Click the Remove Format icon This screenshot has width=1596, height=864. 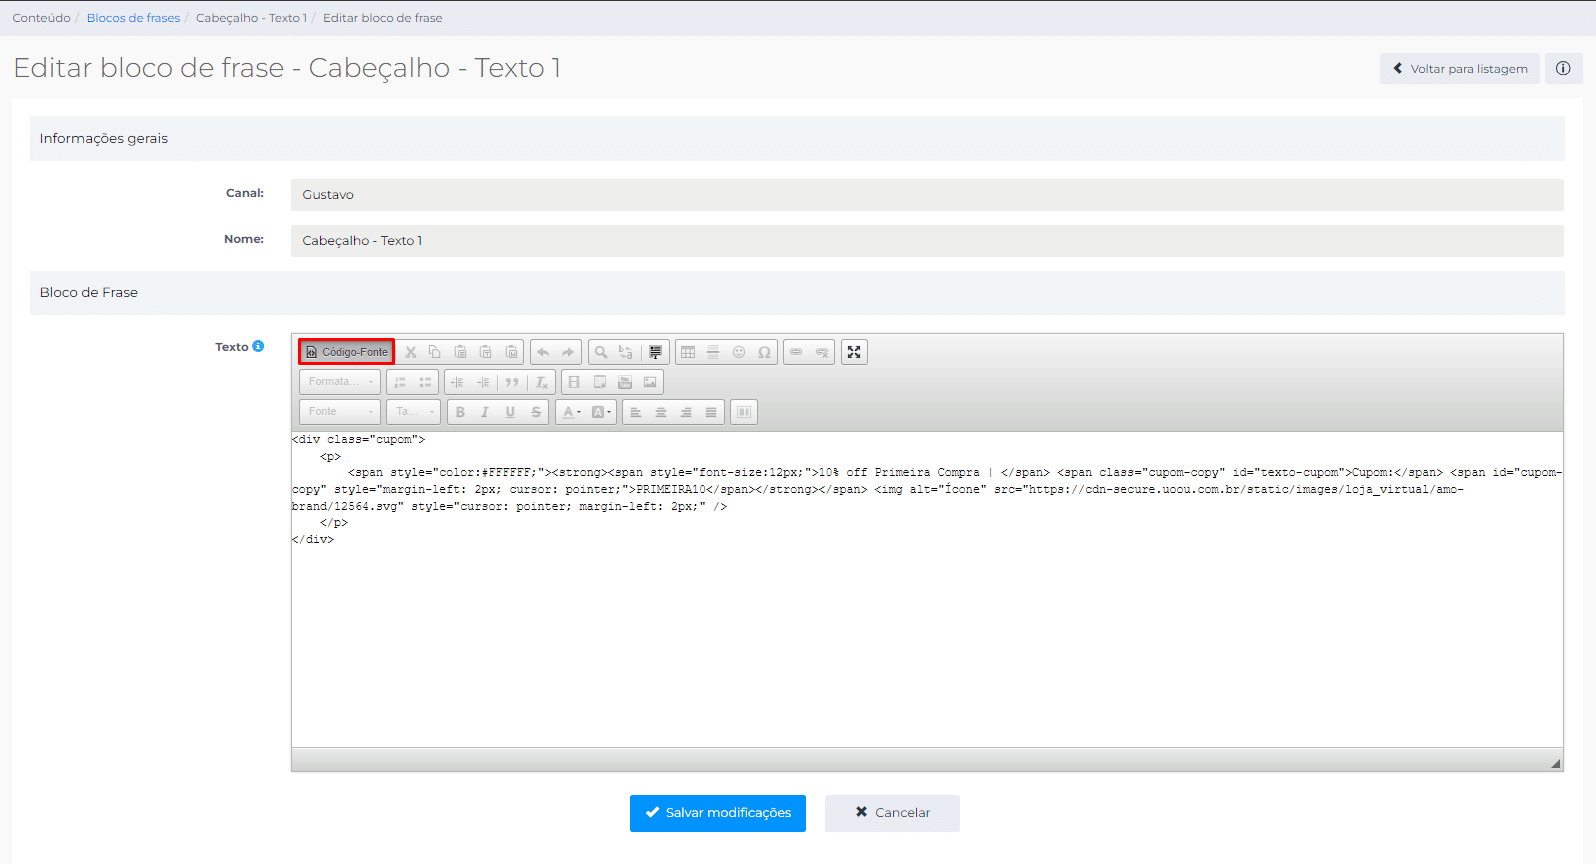point(541,382)
